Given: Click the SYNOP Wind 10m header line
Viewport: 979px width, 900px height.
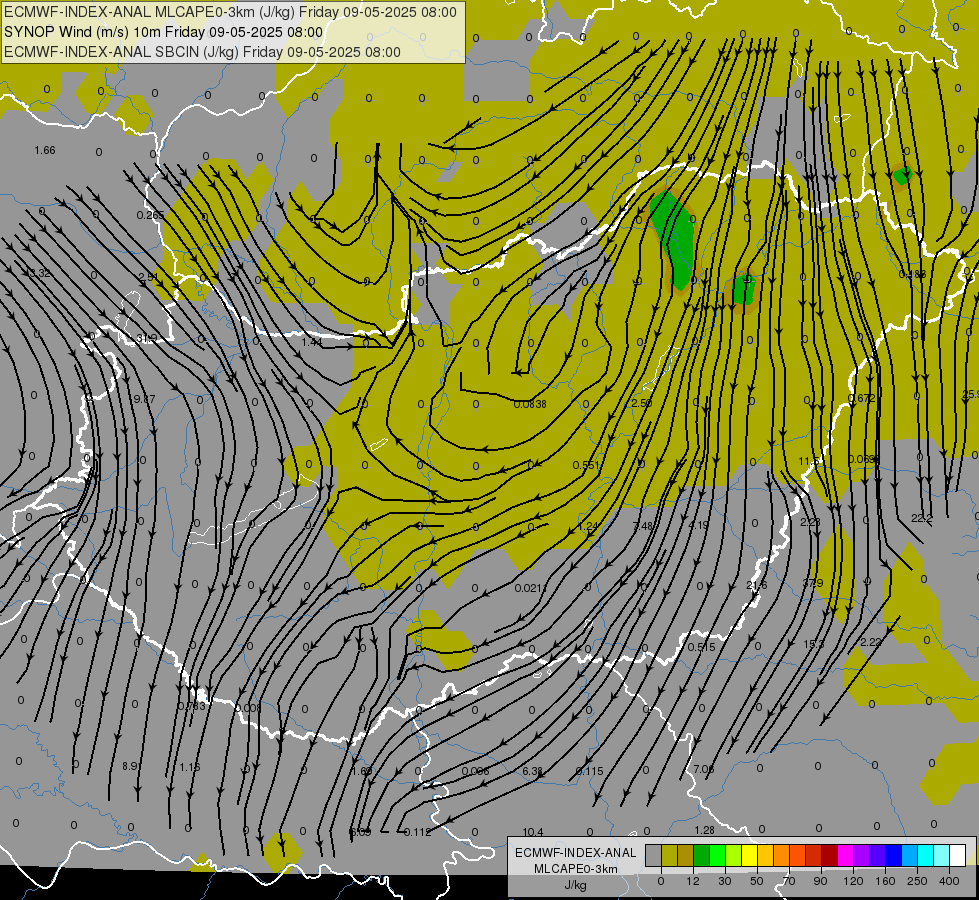Looking at the screenshot, I should (x=164, y=32).
